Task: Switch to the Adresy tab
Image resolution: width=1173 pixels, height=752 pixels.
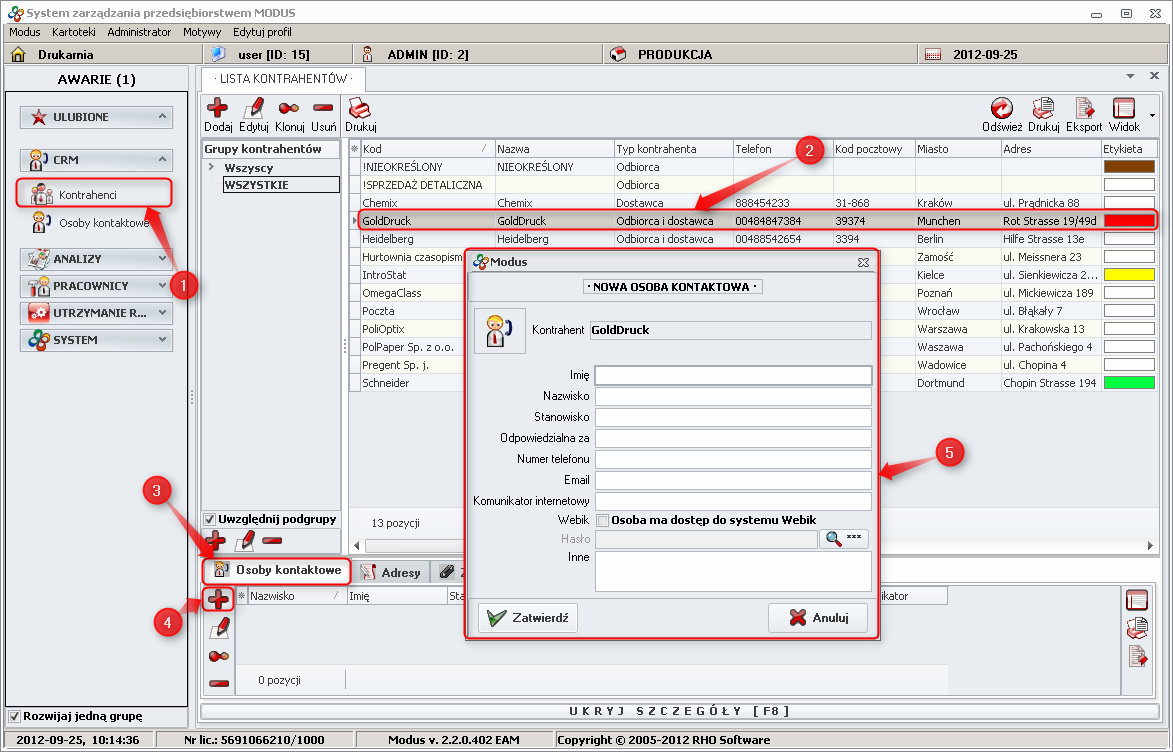Action: (391, 572)
